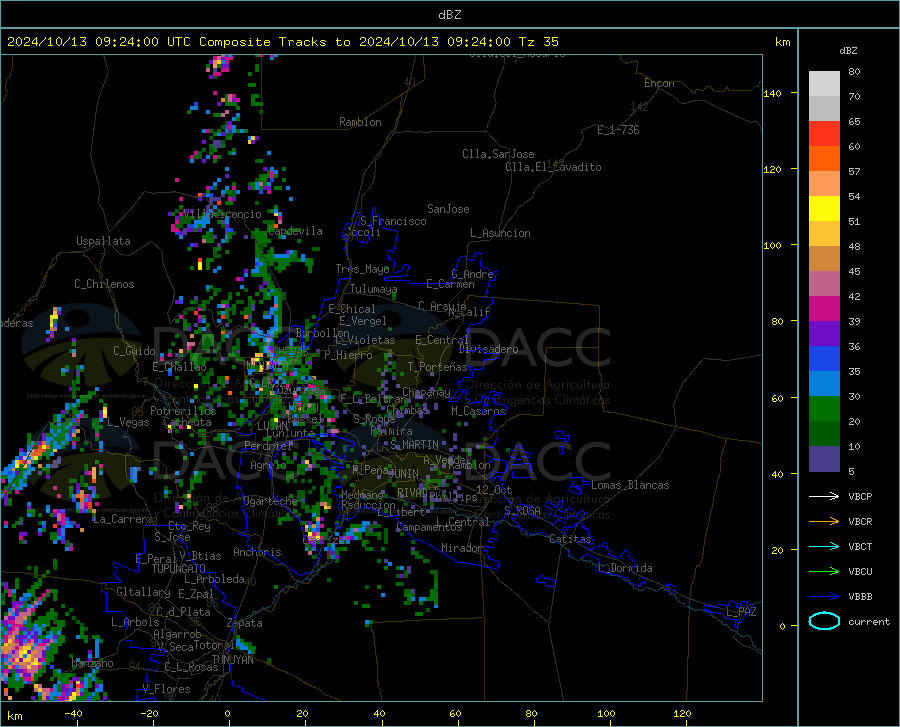
Task: Click the cyan VBCT arrow legend icon
Action: pos(824,546)
